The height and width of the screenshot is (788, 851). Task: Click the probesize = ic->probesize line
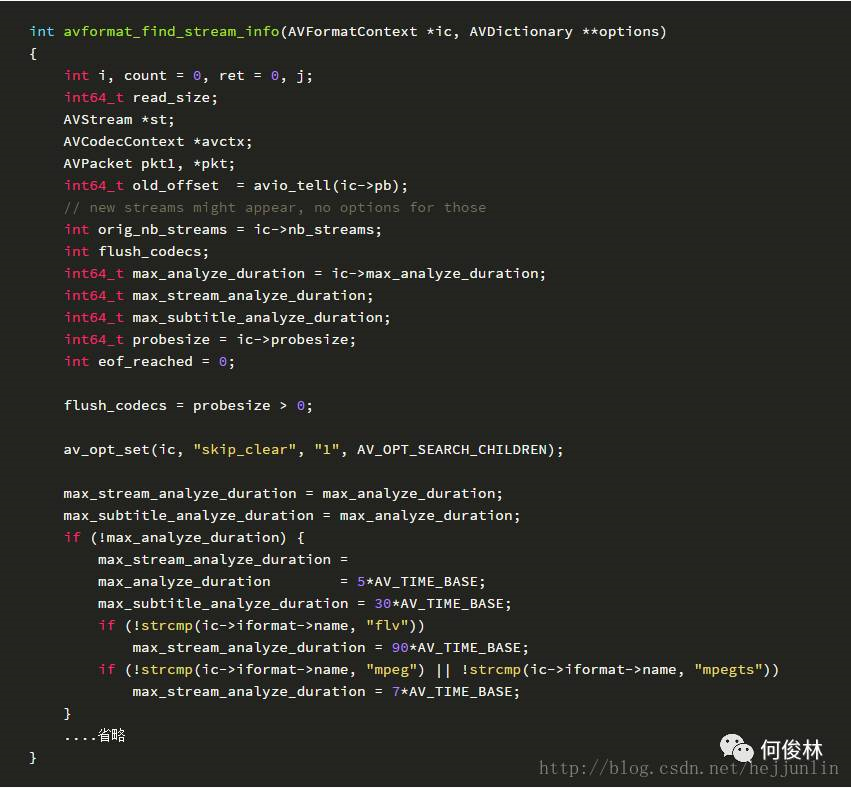pos(210,339)
